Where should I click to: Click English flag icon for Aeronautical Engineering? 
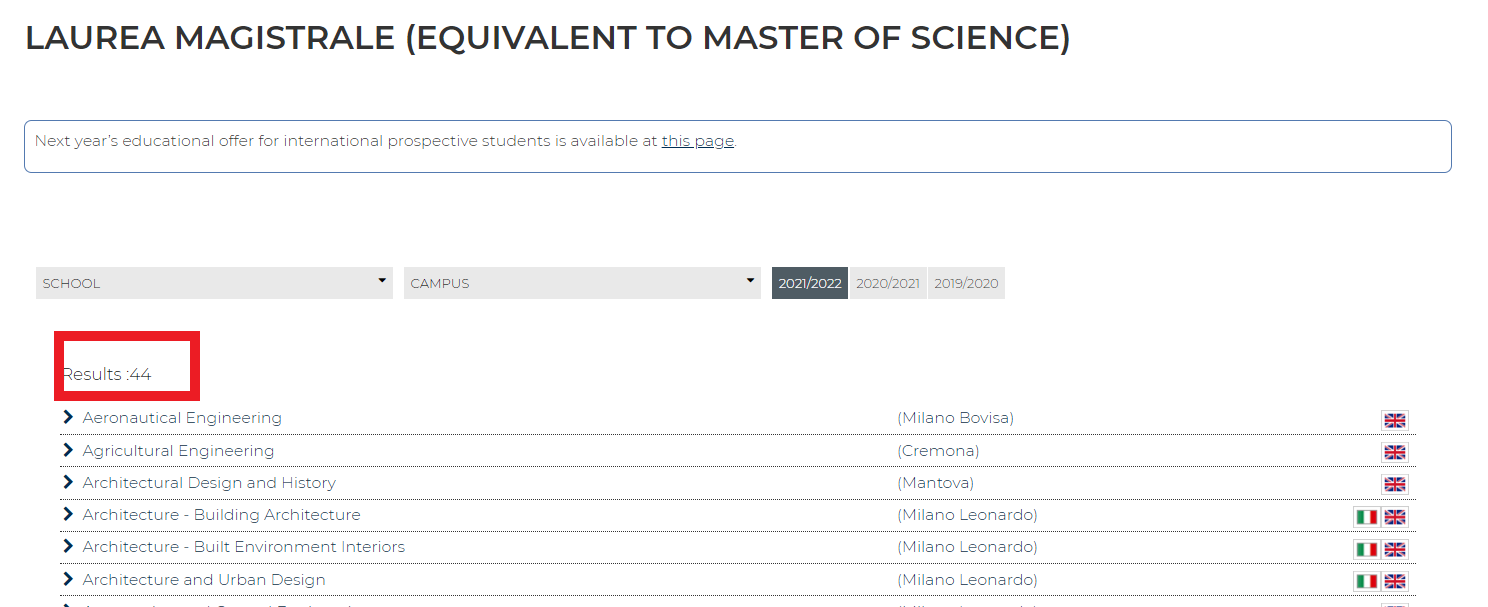tap(1394, 421)
